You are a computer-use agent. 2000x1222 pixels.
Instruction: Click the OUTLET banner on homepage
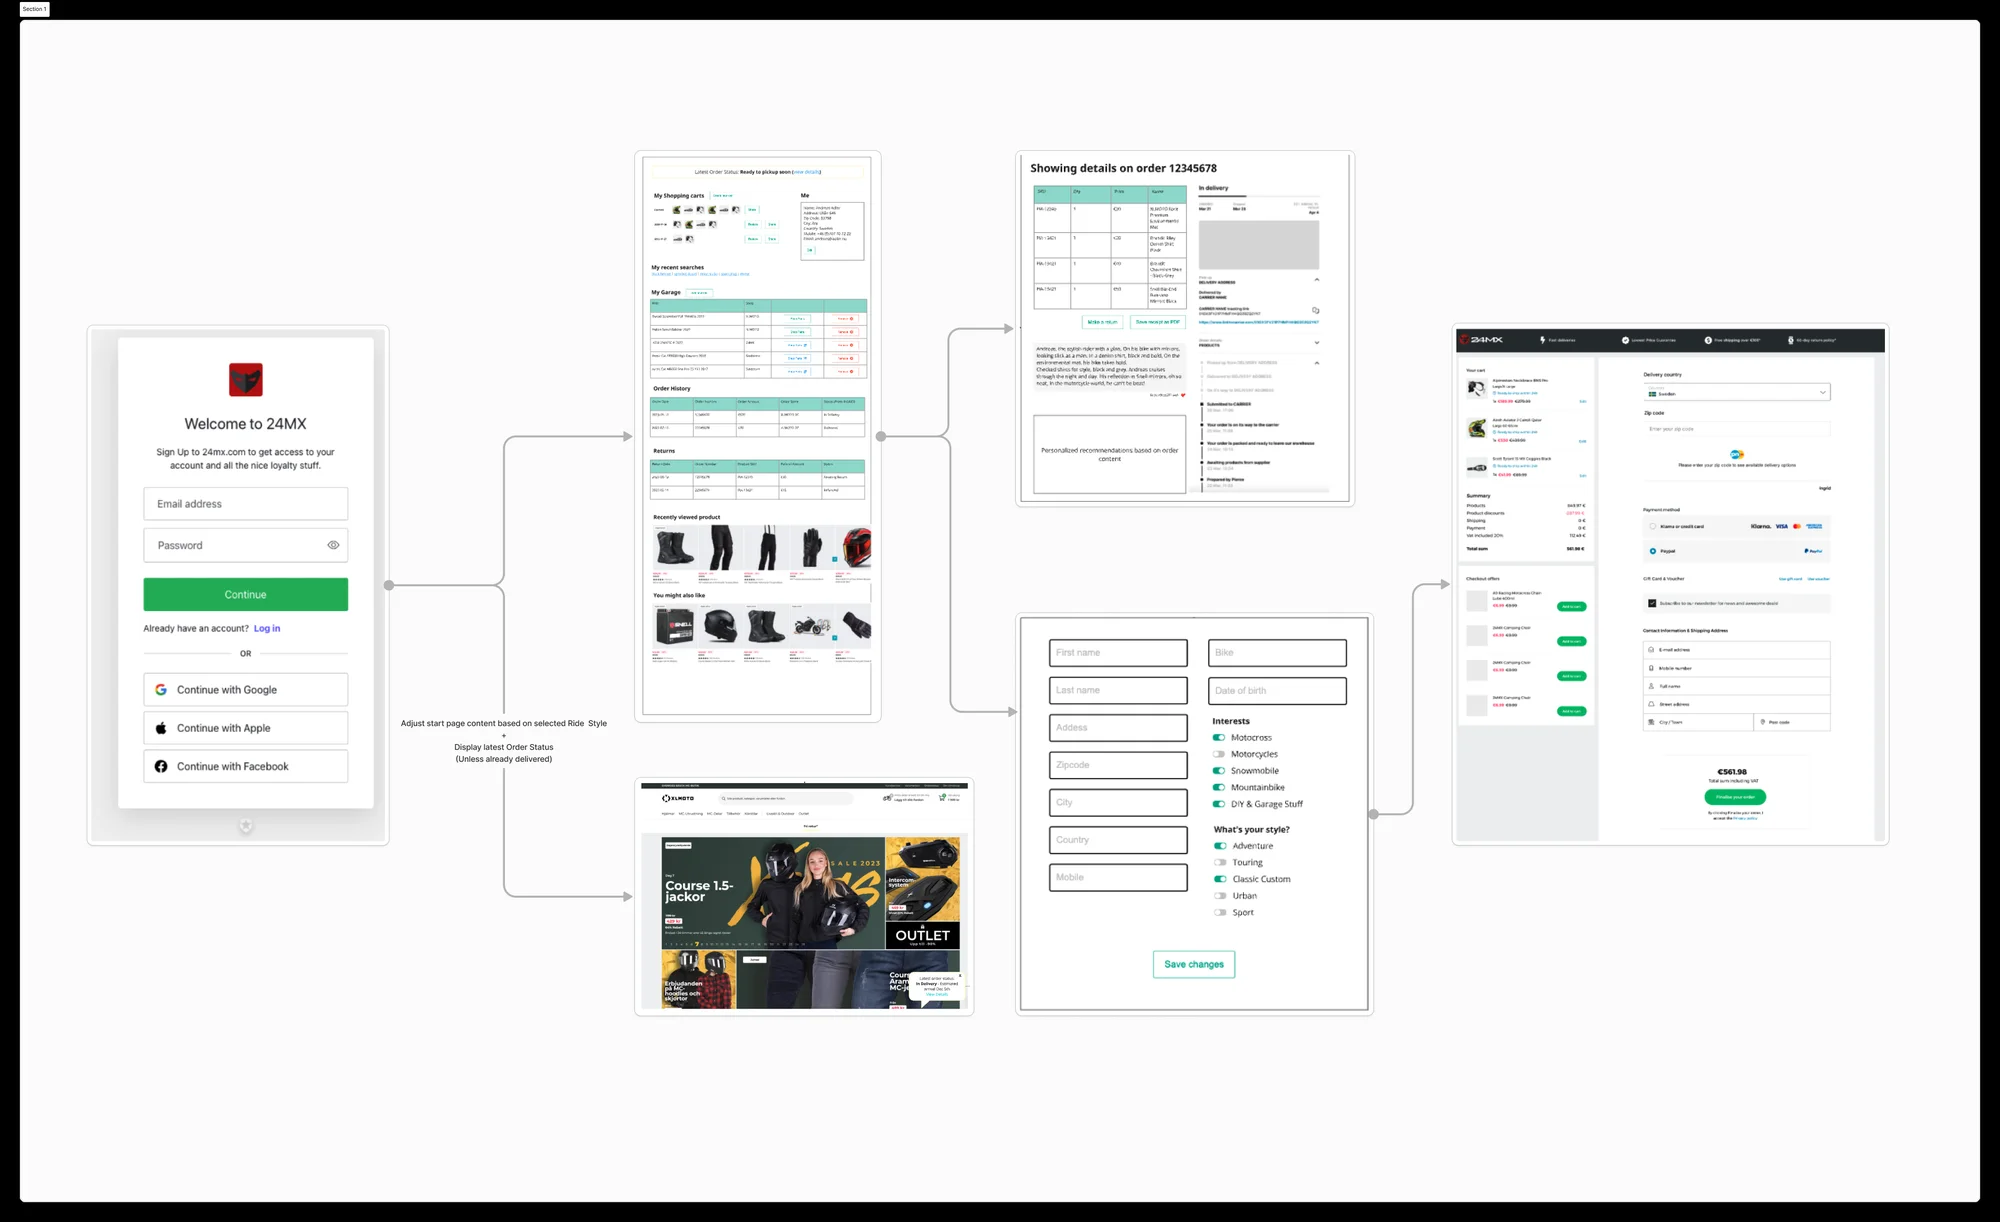point(922,936)
